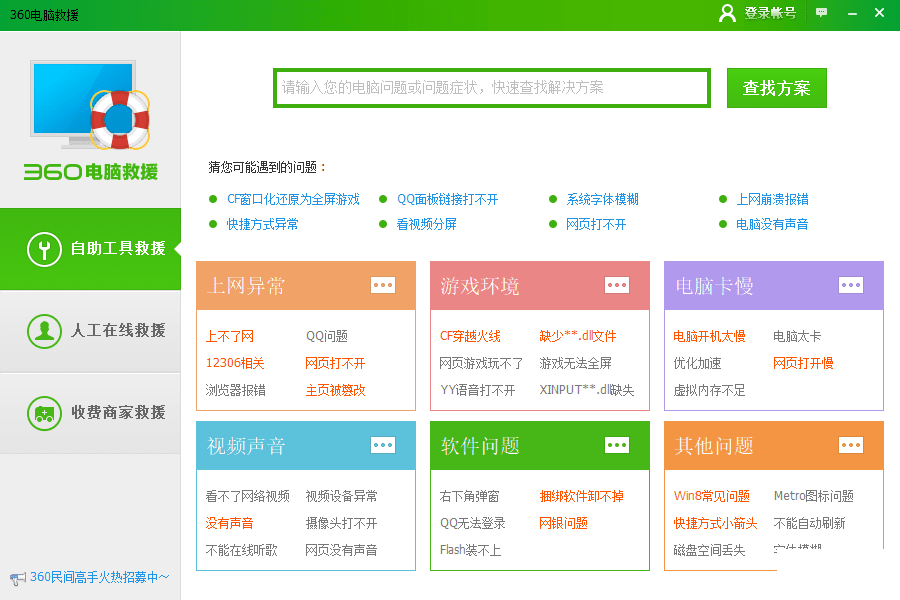Click the 主页被篡改 link
The width and height of the screenshot is (900, 600).
coord(335,390)
